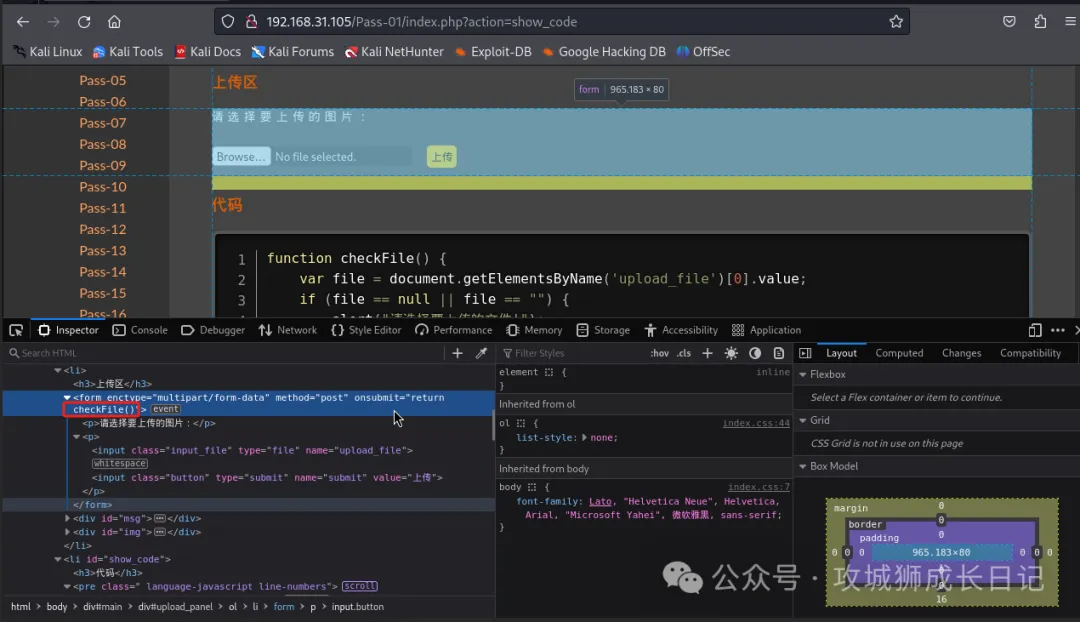Click the element picker icon in DevTools

(x=17, y=330)
